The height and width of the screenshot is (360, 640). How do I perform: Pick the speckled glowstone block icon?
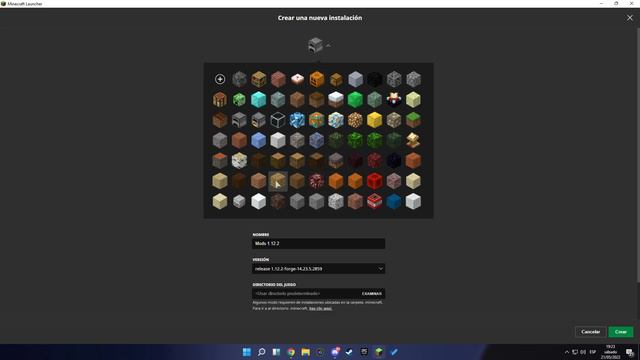pyautogui.click(x=355, y=120)
